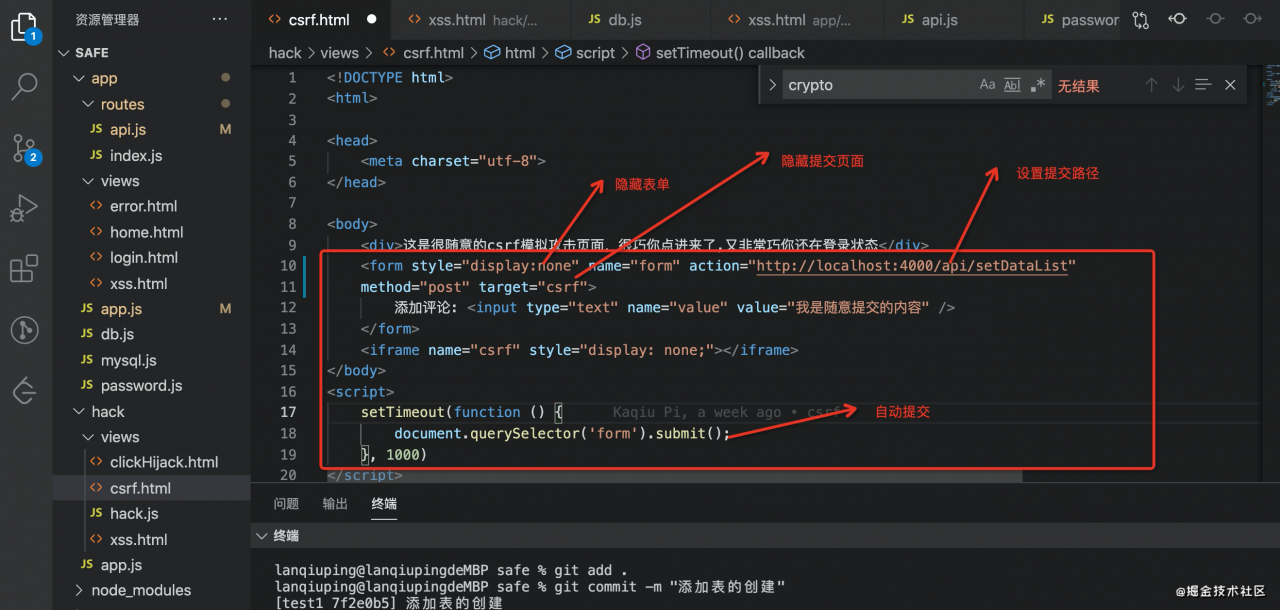Click inside the search input containing crypto
Screen dimensions: 1280x610
[x=880, y=85]
